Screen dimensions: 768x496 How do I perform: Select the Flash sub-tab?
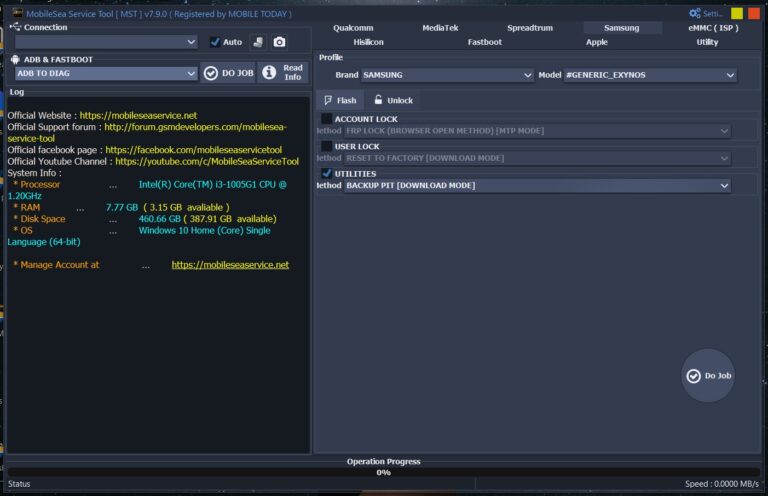click(340, 100)
